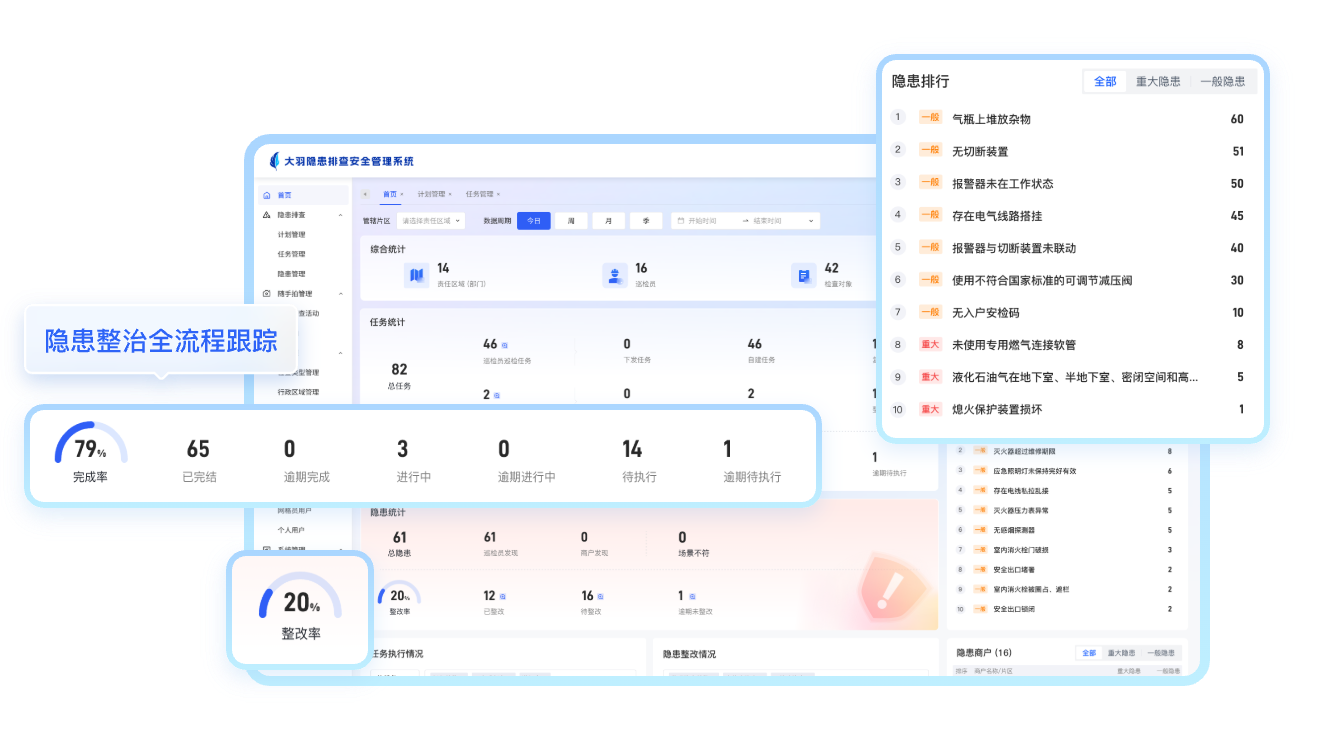Click ranking row 存在电气线路搭挂

point(1068,216)
